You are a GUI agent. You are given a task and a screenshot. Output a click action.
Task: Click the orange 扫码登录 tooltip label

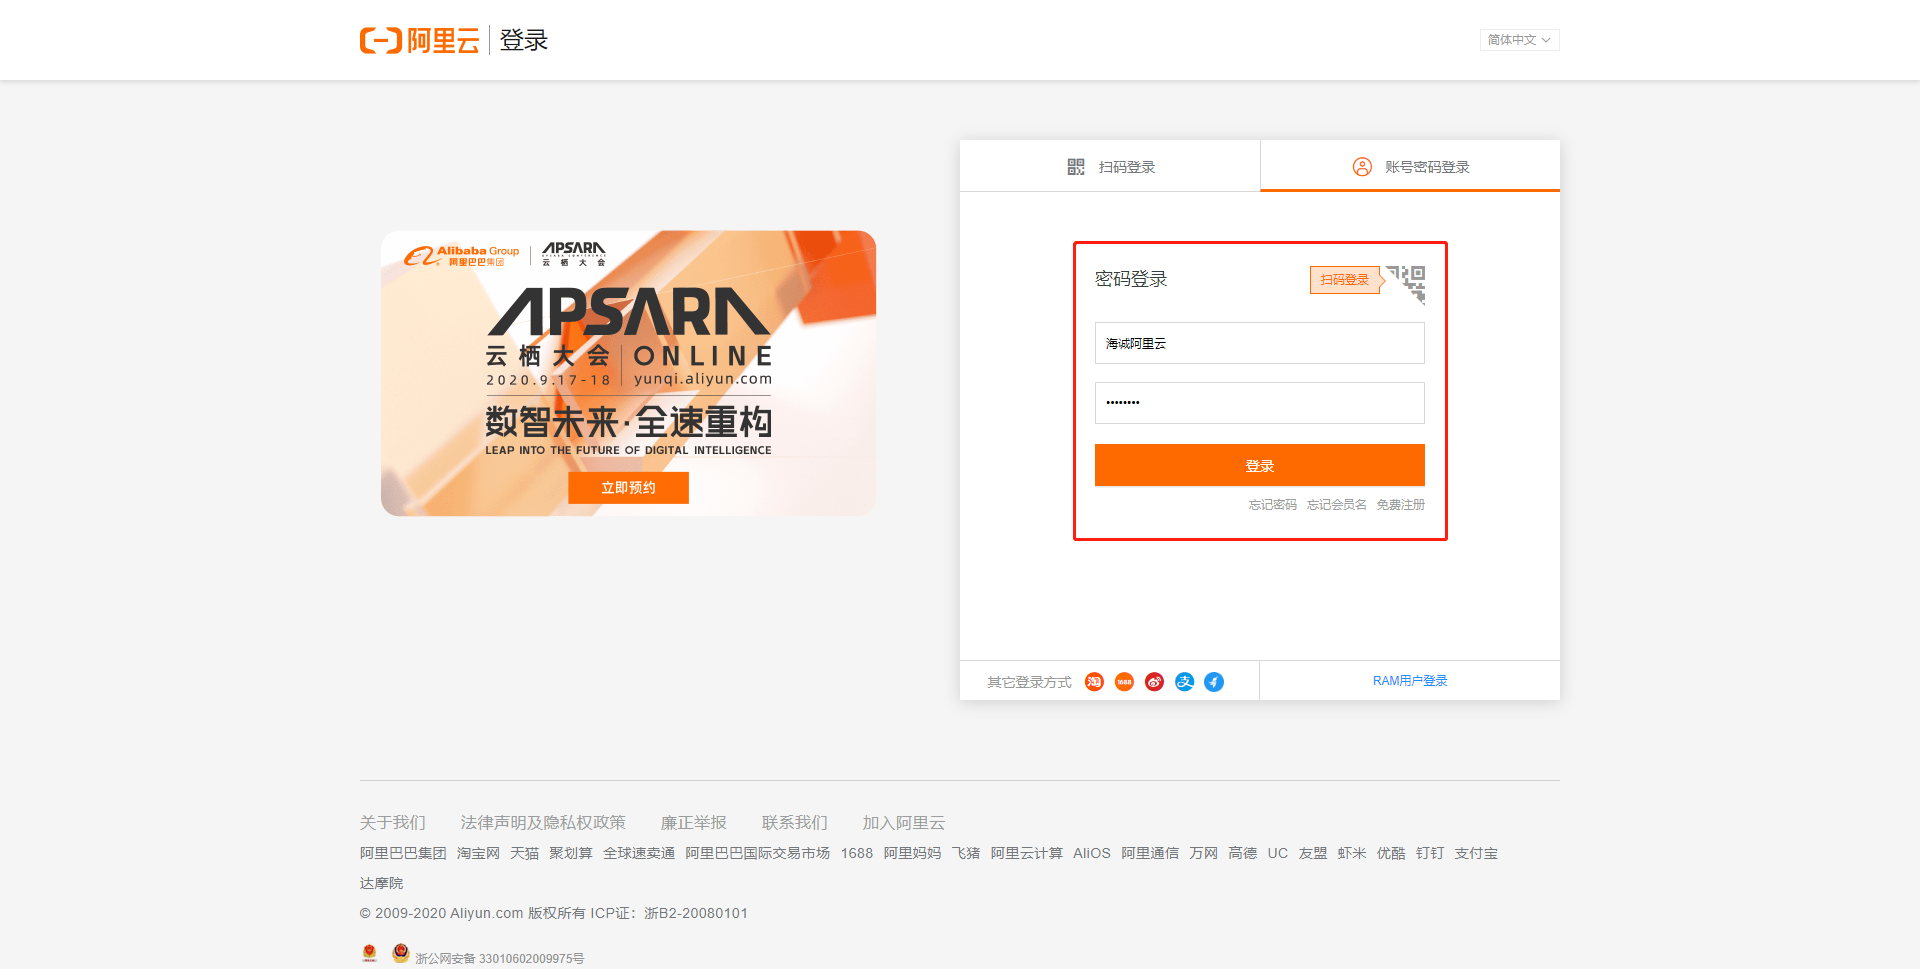point(1345,280)
